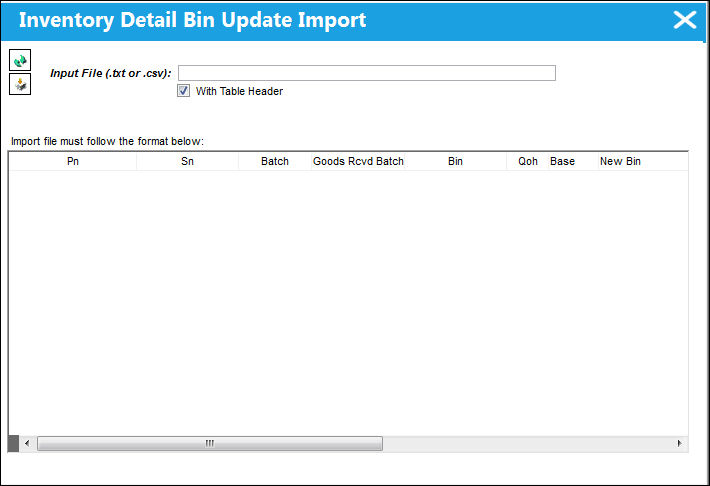Click the green refresh arrows icon
The image size is (710, 486).
click(20, 60)
